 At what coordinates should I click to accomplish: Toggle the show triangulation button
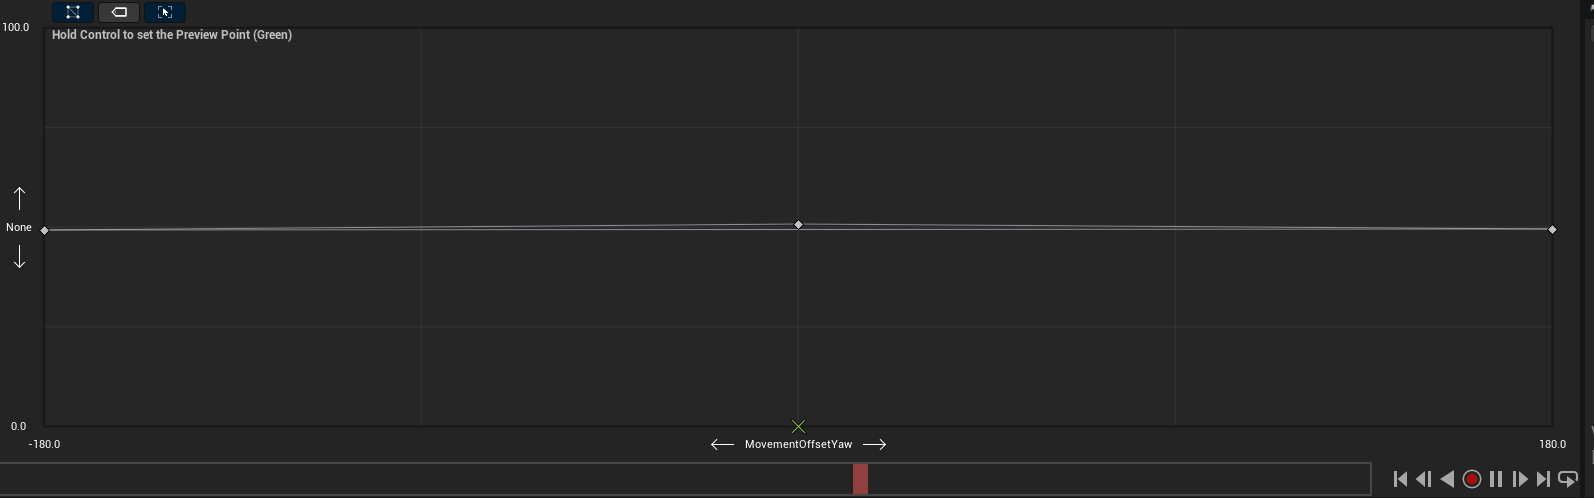coord(73,12)
